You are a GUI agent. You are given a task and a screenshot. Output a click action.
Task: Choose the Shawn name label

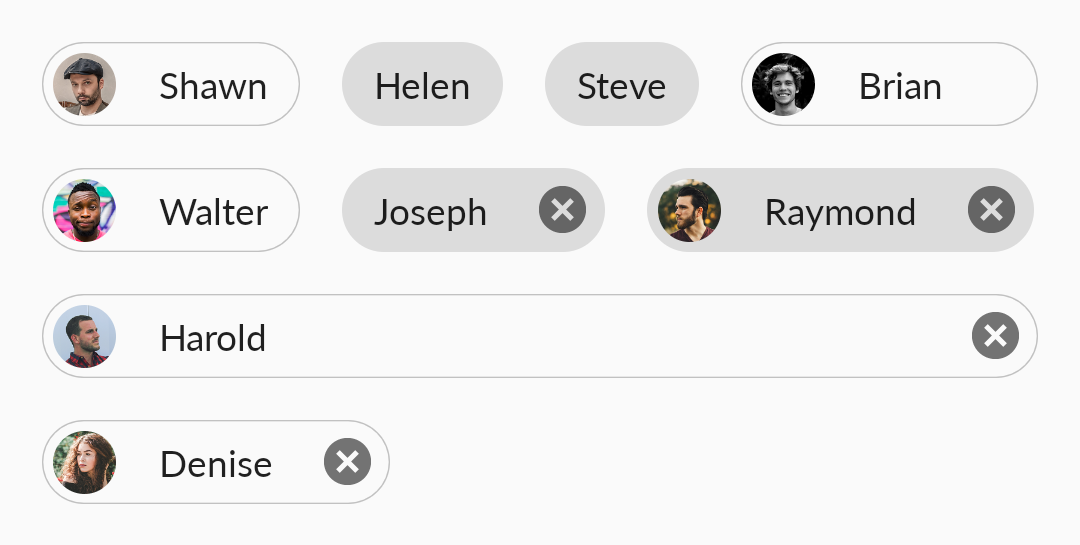[213, 87]
